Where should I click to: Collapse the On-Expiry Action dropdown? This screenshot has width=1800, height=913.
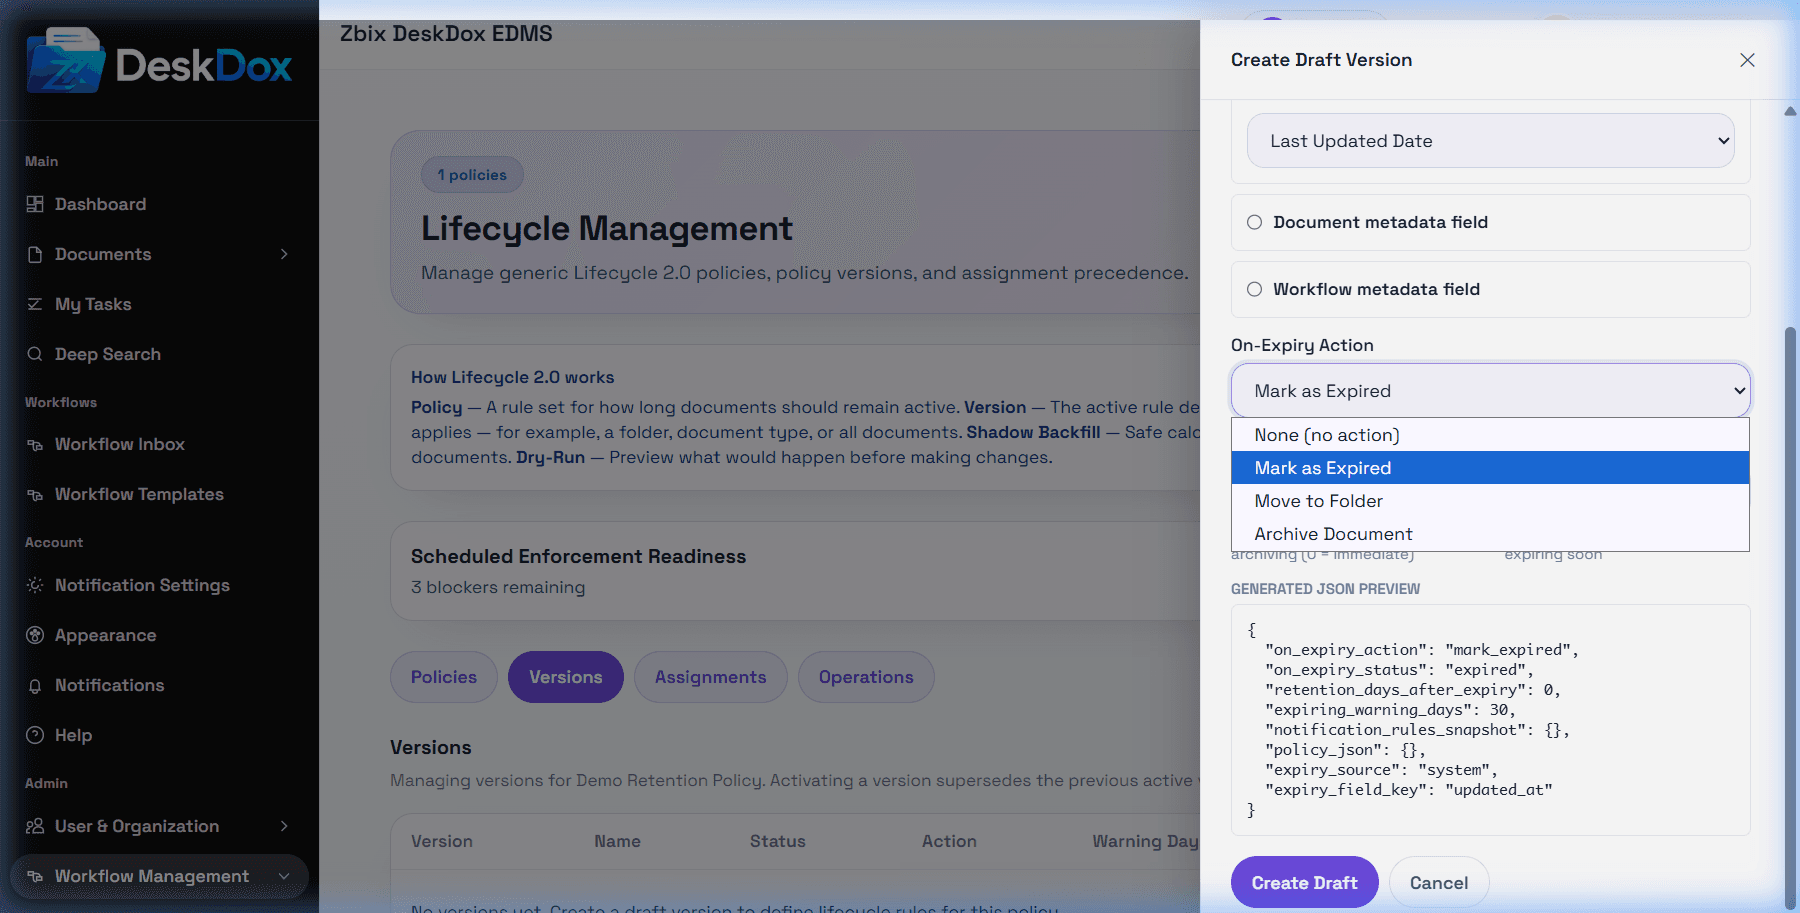point(1490,391)
